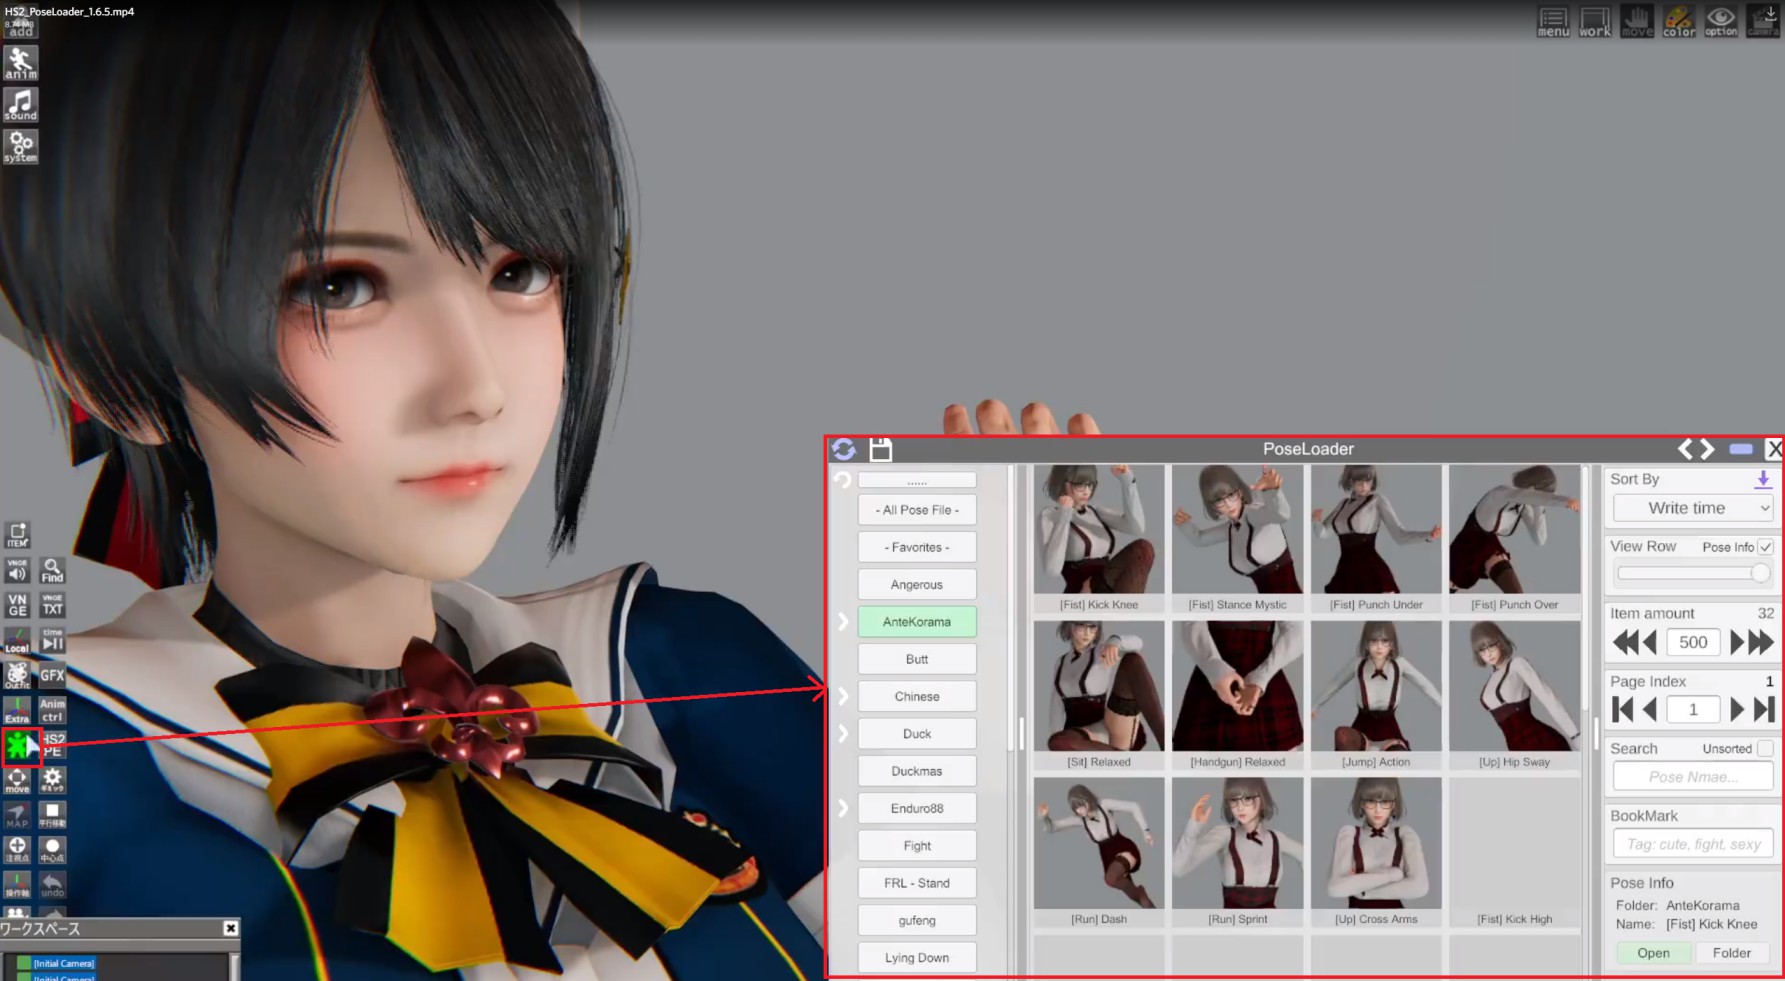Select the FRL - Stand folder
The image size is (1785, 981).
point(917,883)
